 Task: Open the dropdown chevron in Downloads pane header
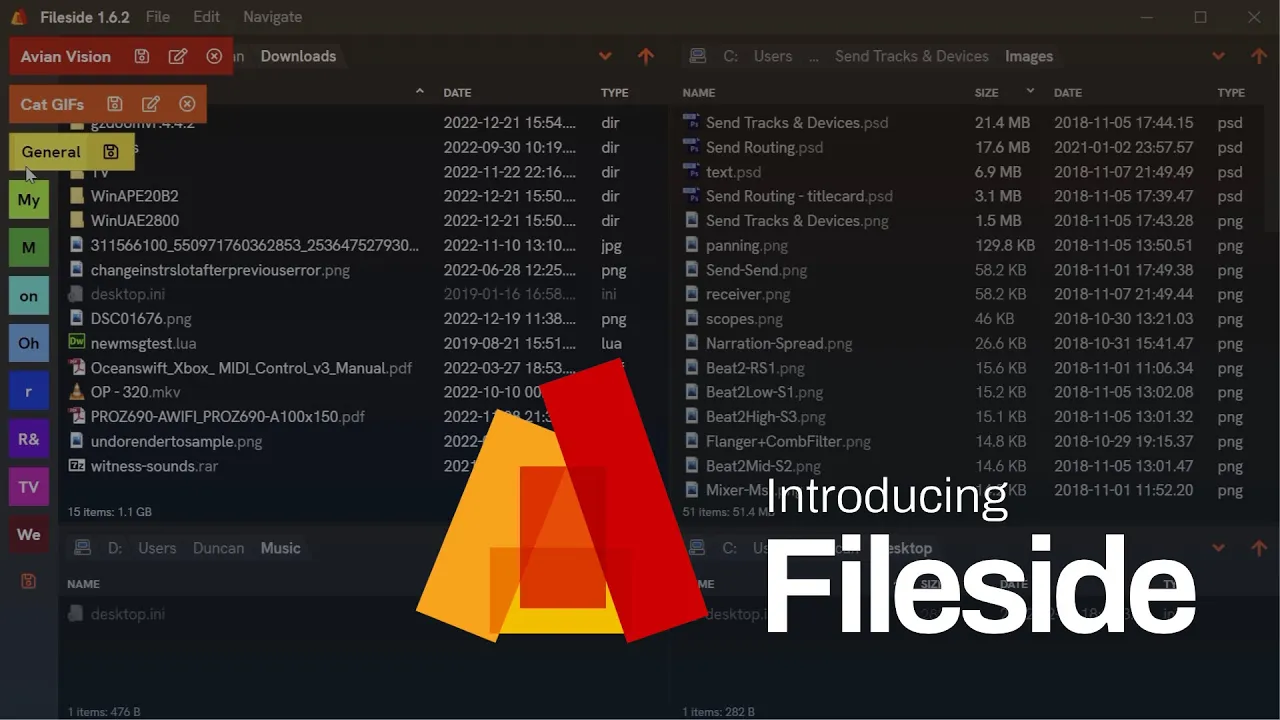(x=605, y=56)
